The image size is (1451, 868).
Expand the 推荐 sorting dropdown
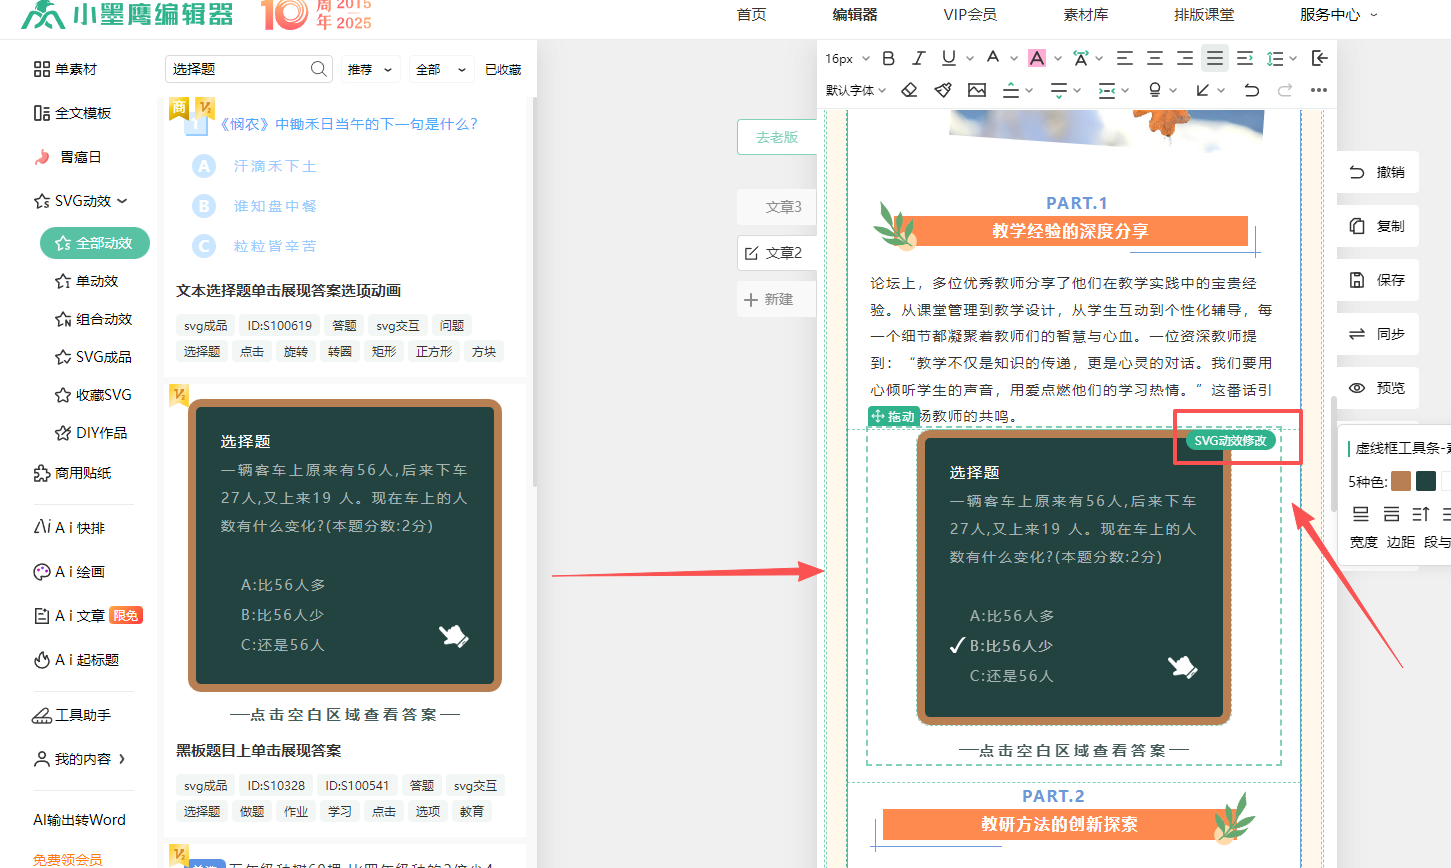(370, 69)
